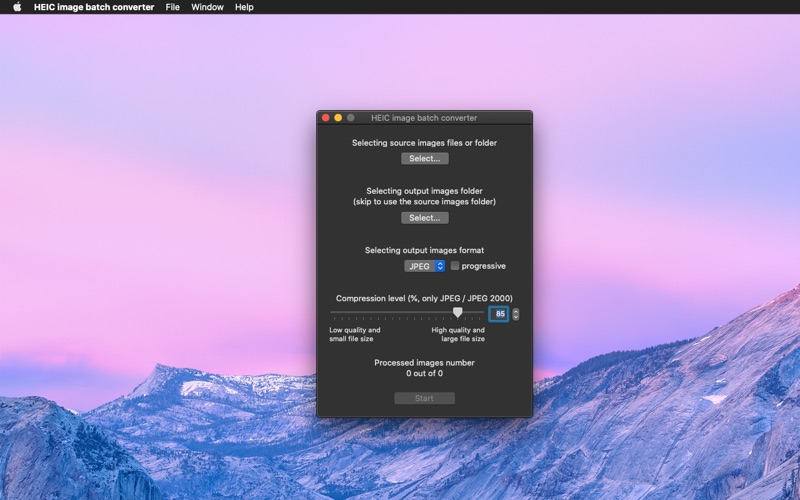Open the Help menu

[244, 7]
